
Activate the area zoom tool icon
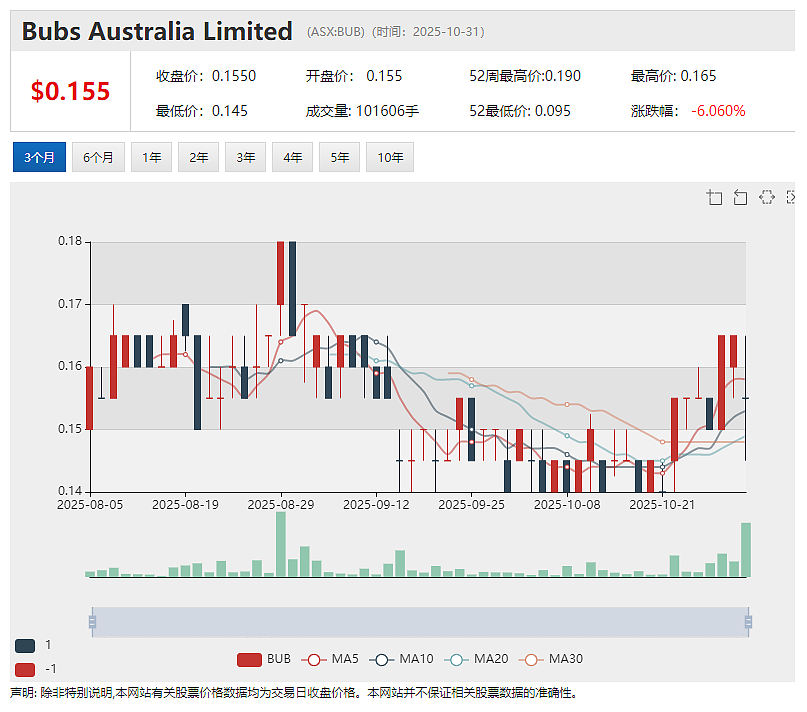click(x=714, y=197)
